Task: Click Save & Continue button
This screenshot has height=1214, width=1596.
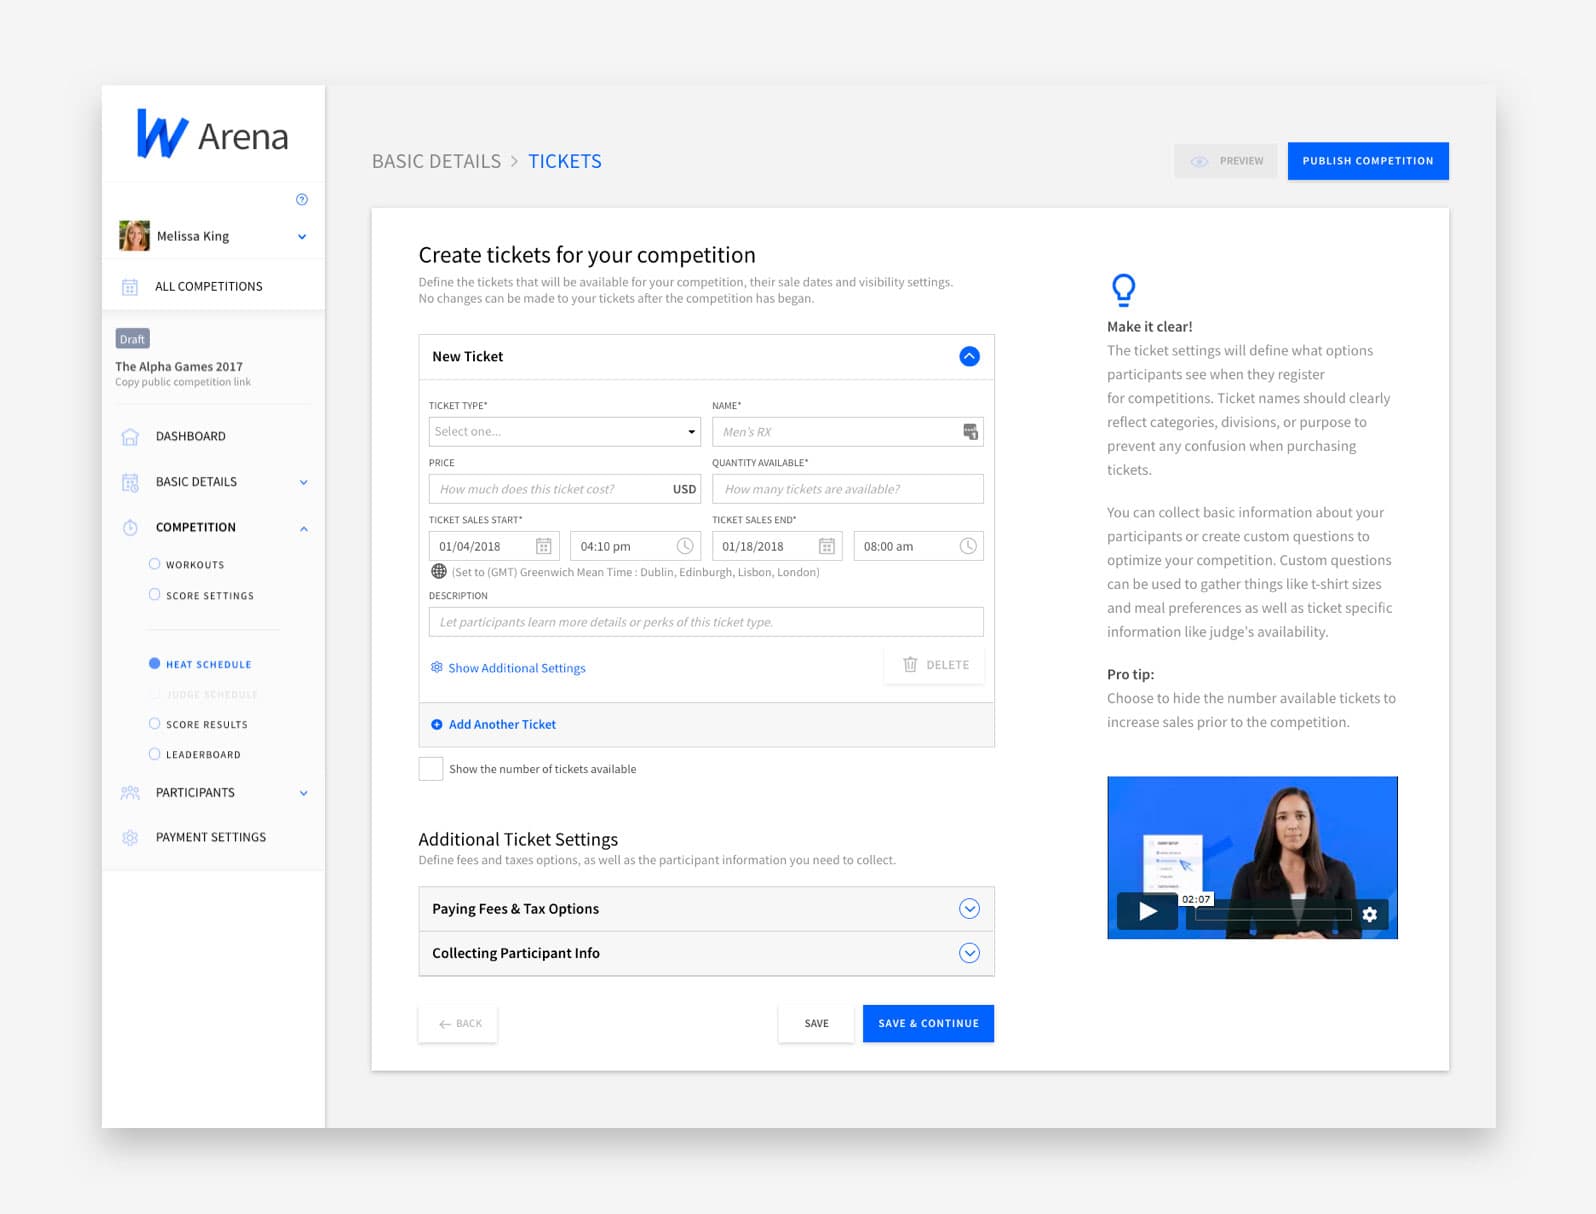Action: pyautogui.click(x=928, y=1024)
